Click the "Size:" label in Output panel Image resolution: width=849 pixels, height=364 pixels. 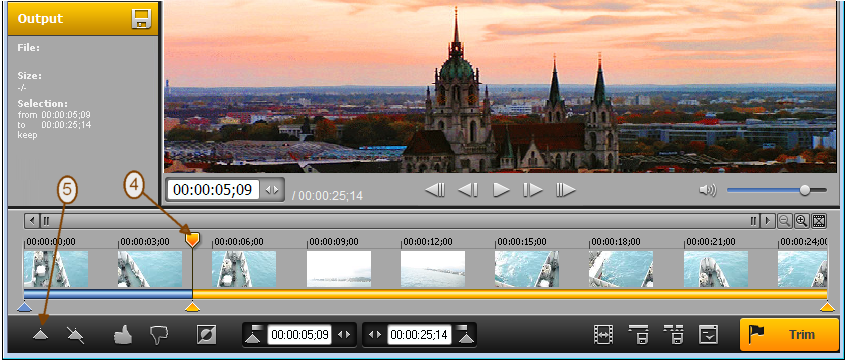30,76
